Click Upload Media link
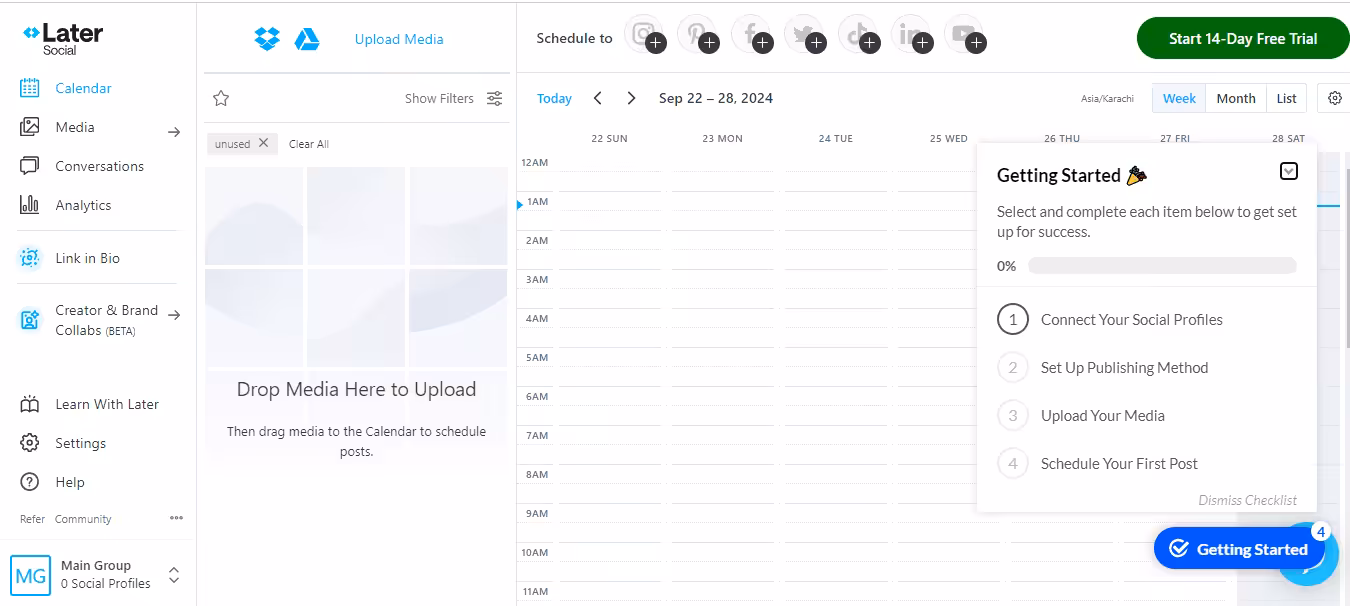The width and height of the screenshot is (1350, 606). (399, 39)
